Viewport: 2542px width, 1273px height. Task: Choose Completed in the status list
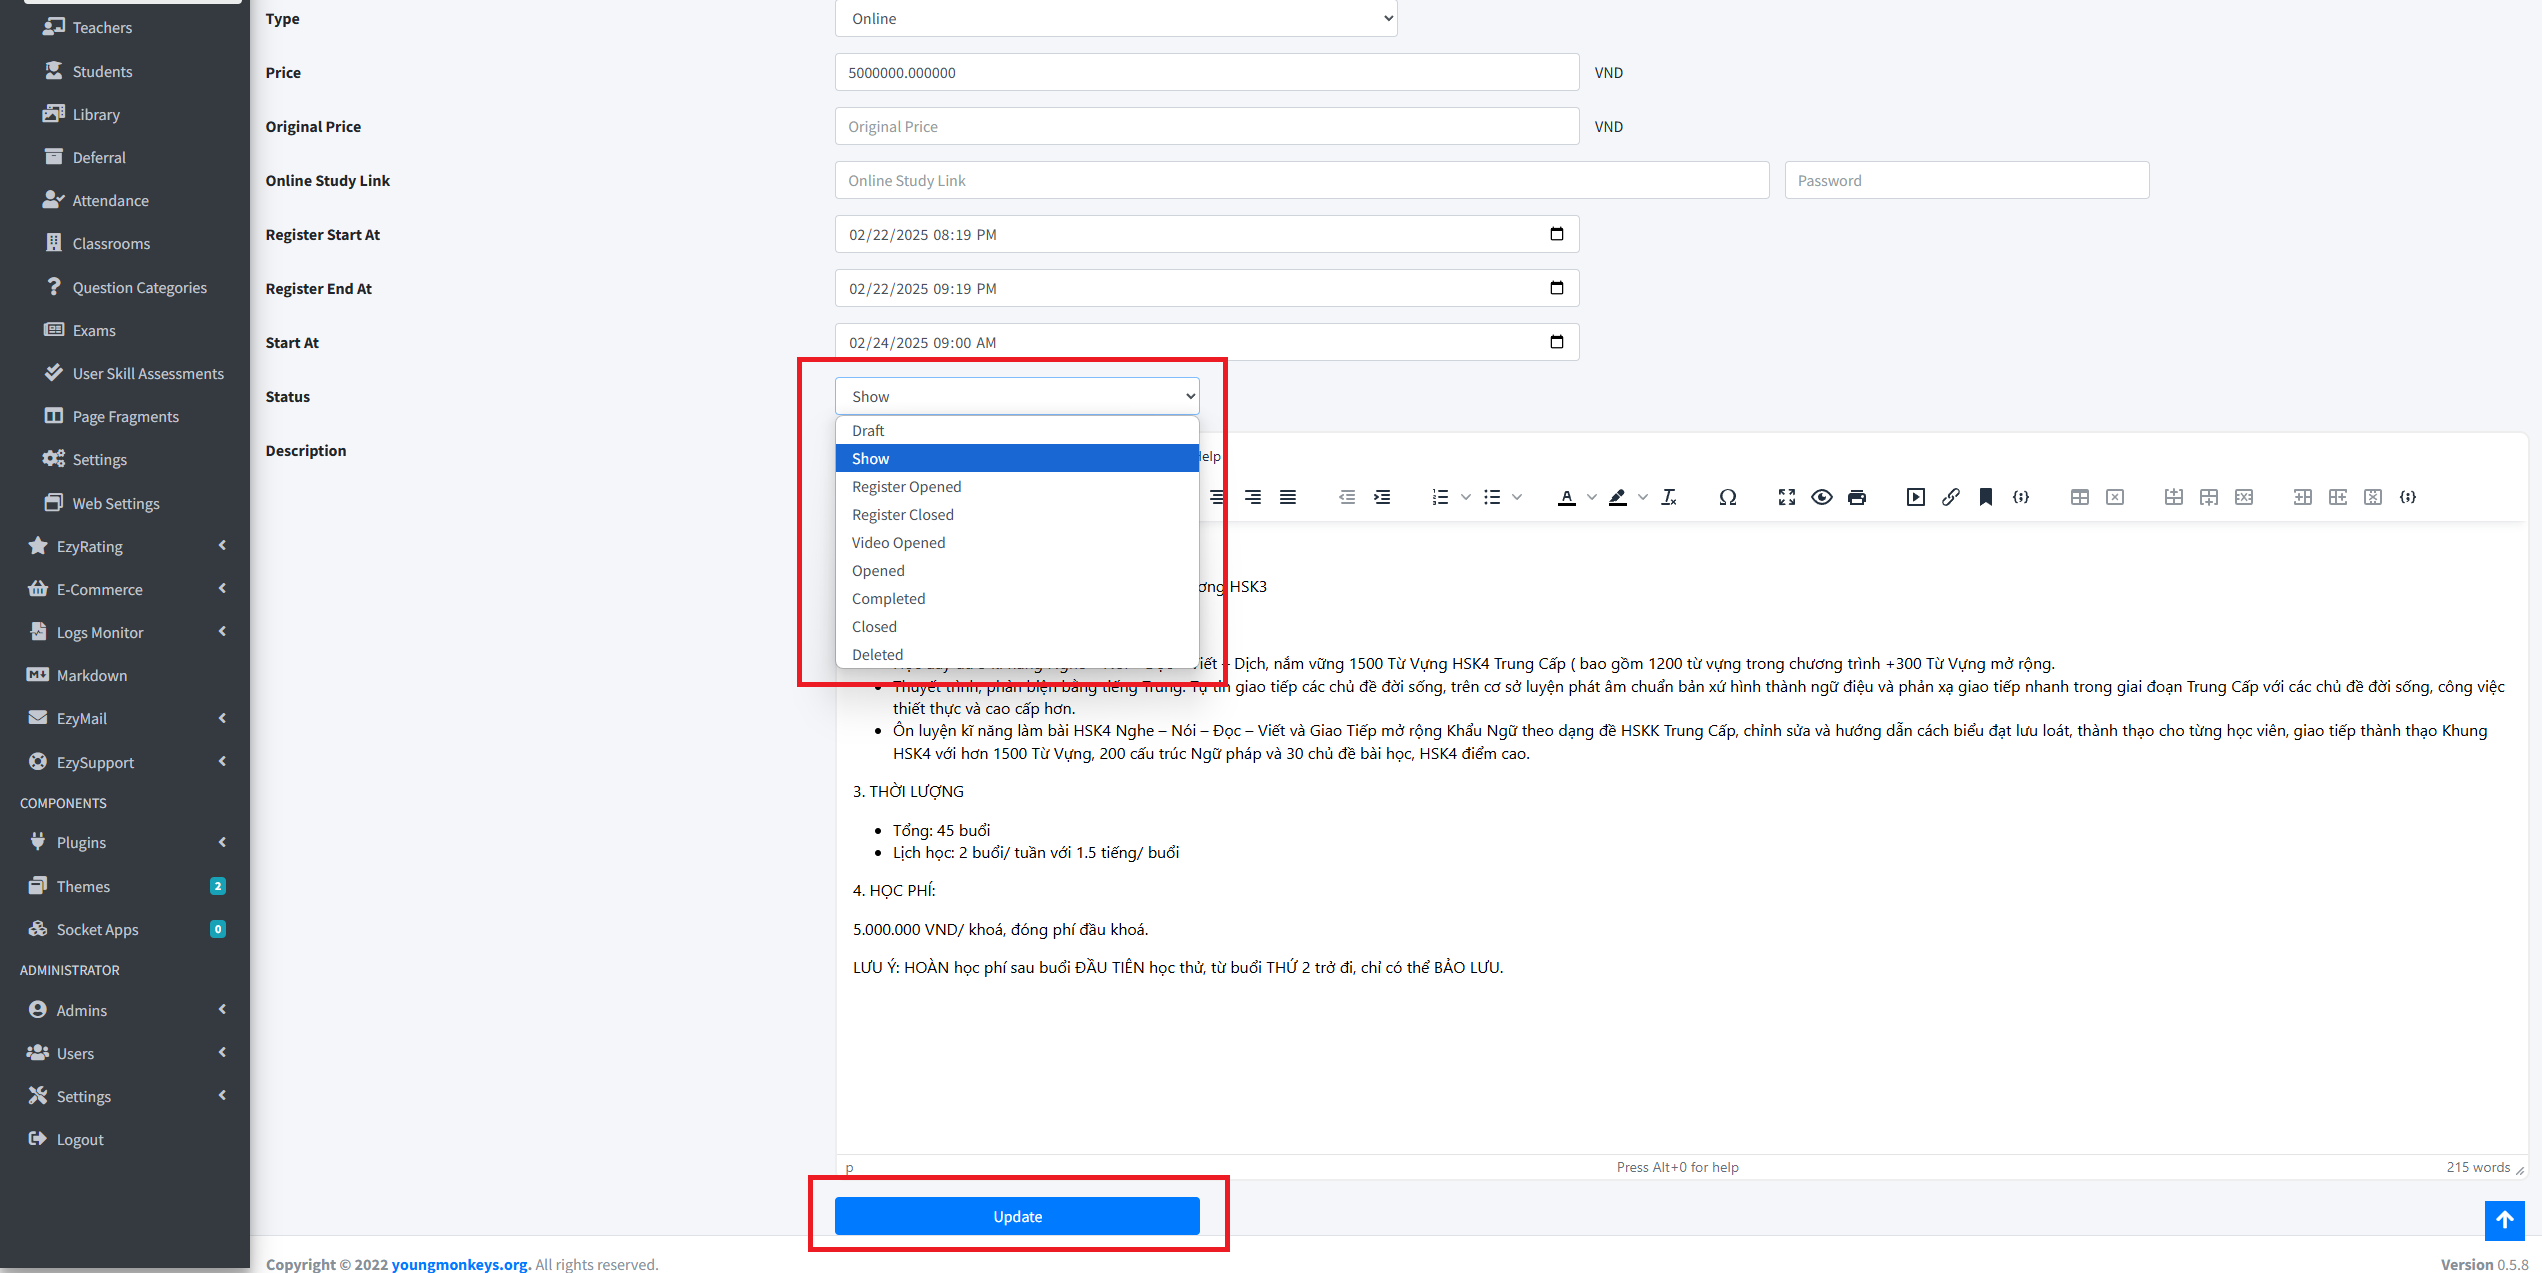click(x=888, y=599)
